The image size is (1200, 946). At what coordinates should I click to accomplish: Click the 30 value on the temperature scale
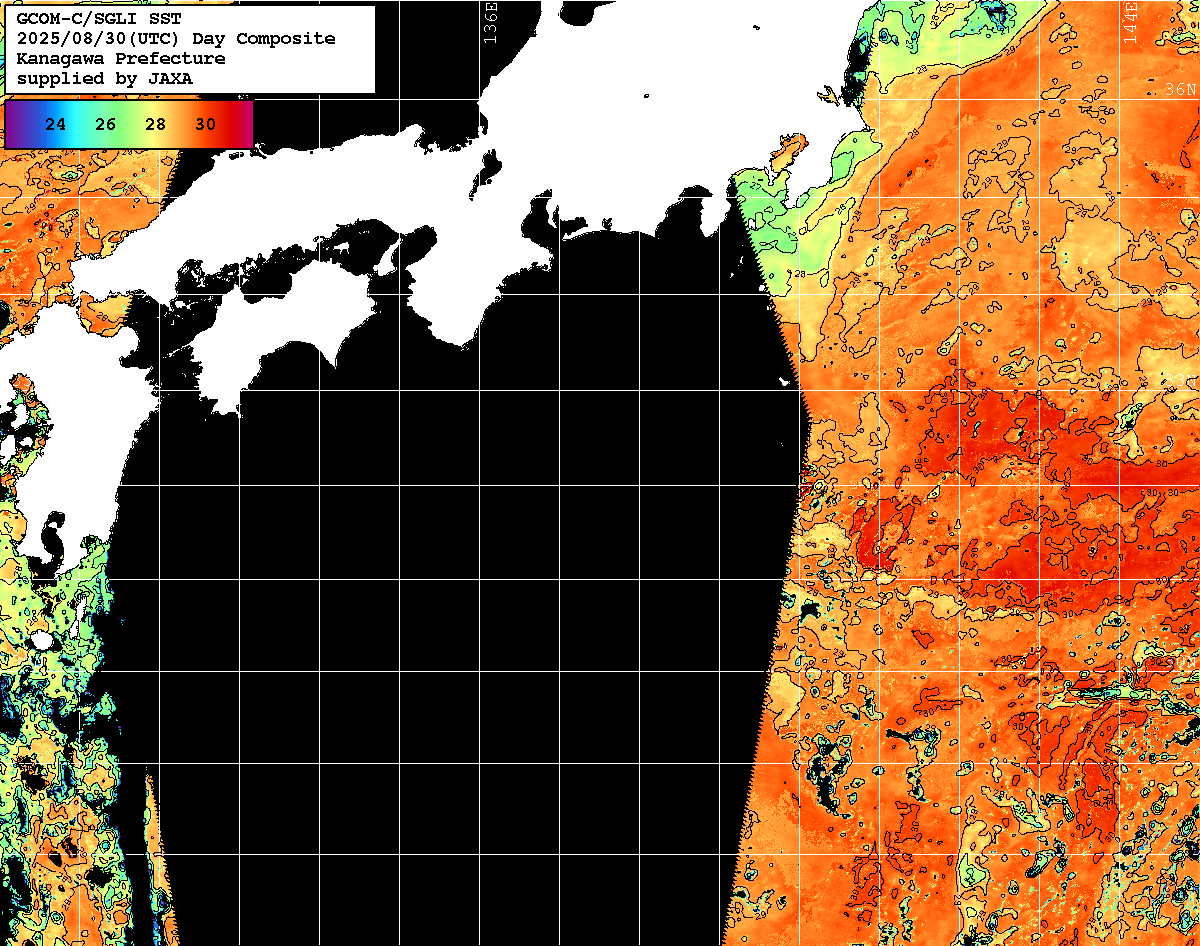pos(206,125)
